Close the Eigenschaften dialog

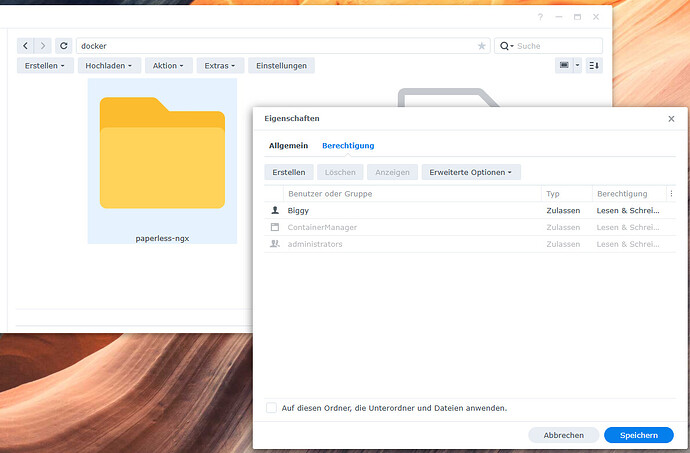[671, 118]
